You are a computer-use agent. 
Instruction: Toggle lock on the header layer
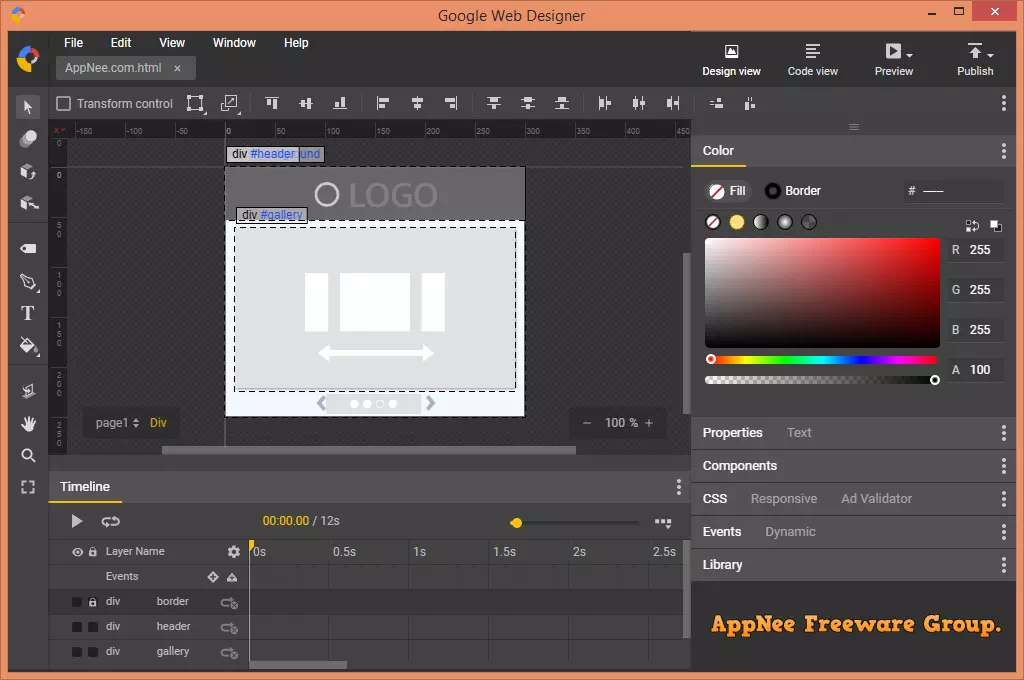pos(93,627)
